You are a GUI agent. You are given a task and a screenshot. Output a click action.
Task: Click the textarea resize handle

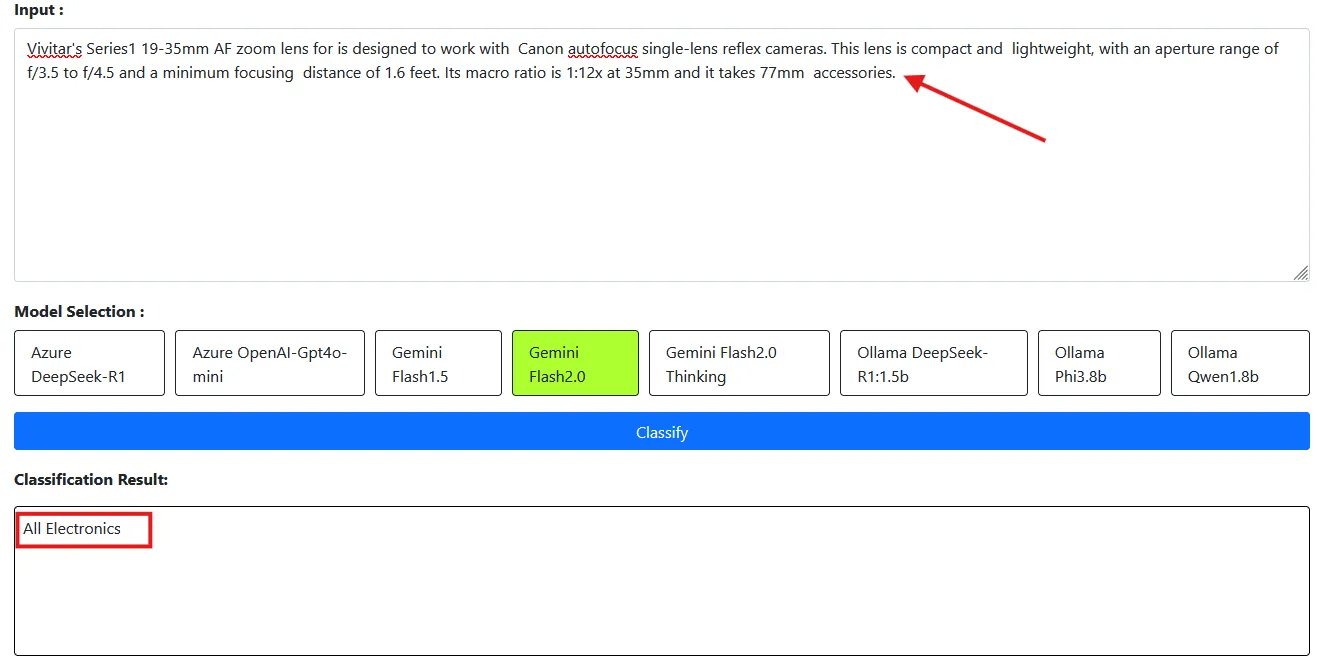tap(1302, 273)
